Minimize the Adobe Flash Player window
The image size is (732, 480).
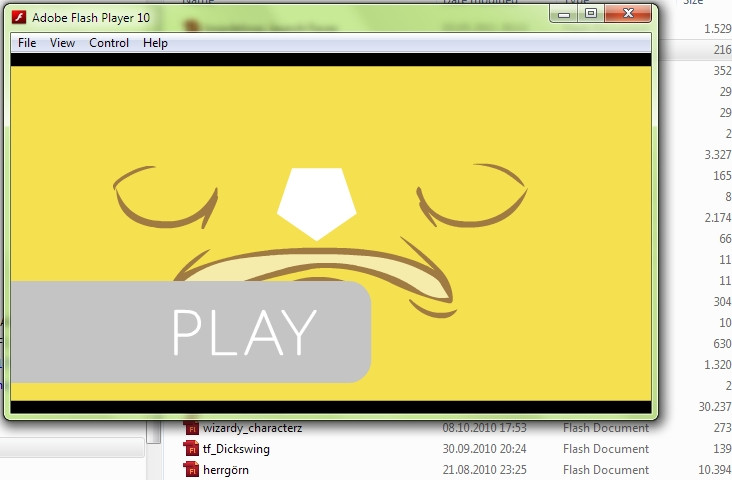[x=564, y=14]
